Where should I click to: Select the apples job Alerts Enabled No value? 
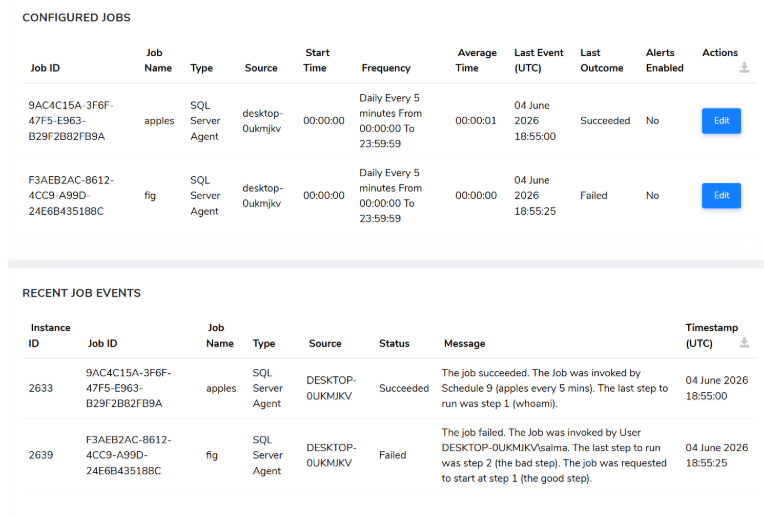click(652, 121)
